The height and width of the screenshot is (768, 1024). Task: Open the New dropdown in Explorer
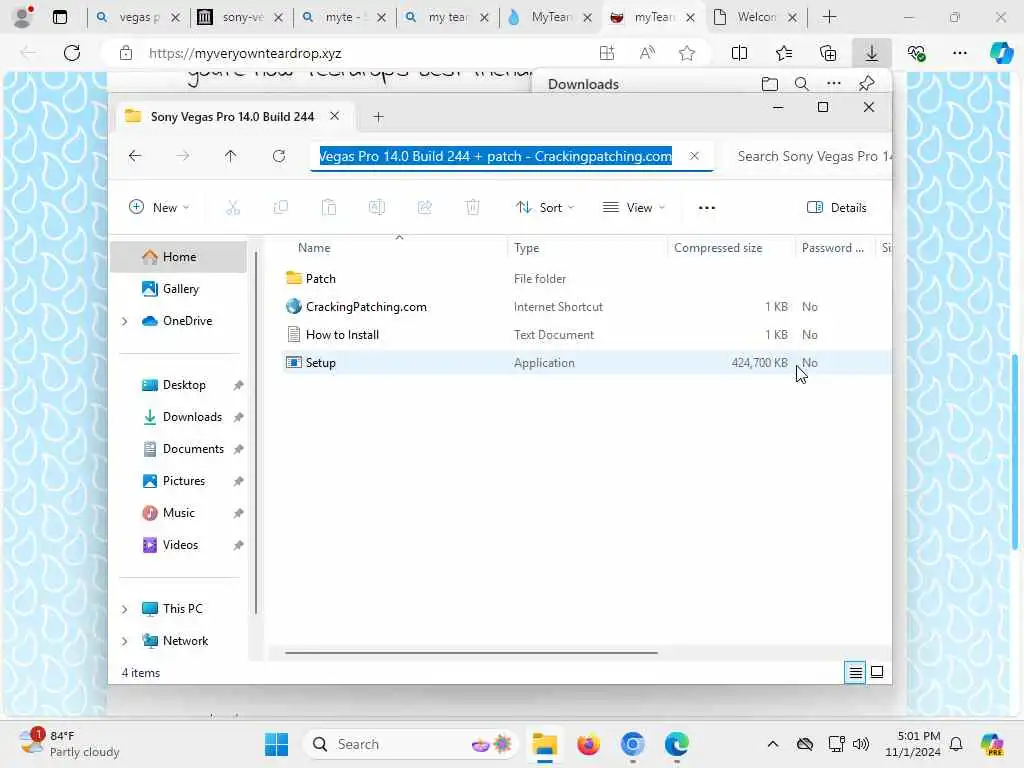pos(159,208)
